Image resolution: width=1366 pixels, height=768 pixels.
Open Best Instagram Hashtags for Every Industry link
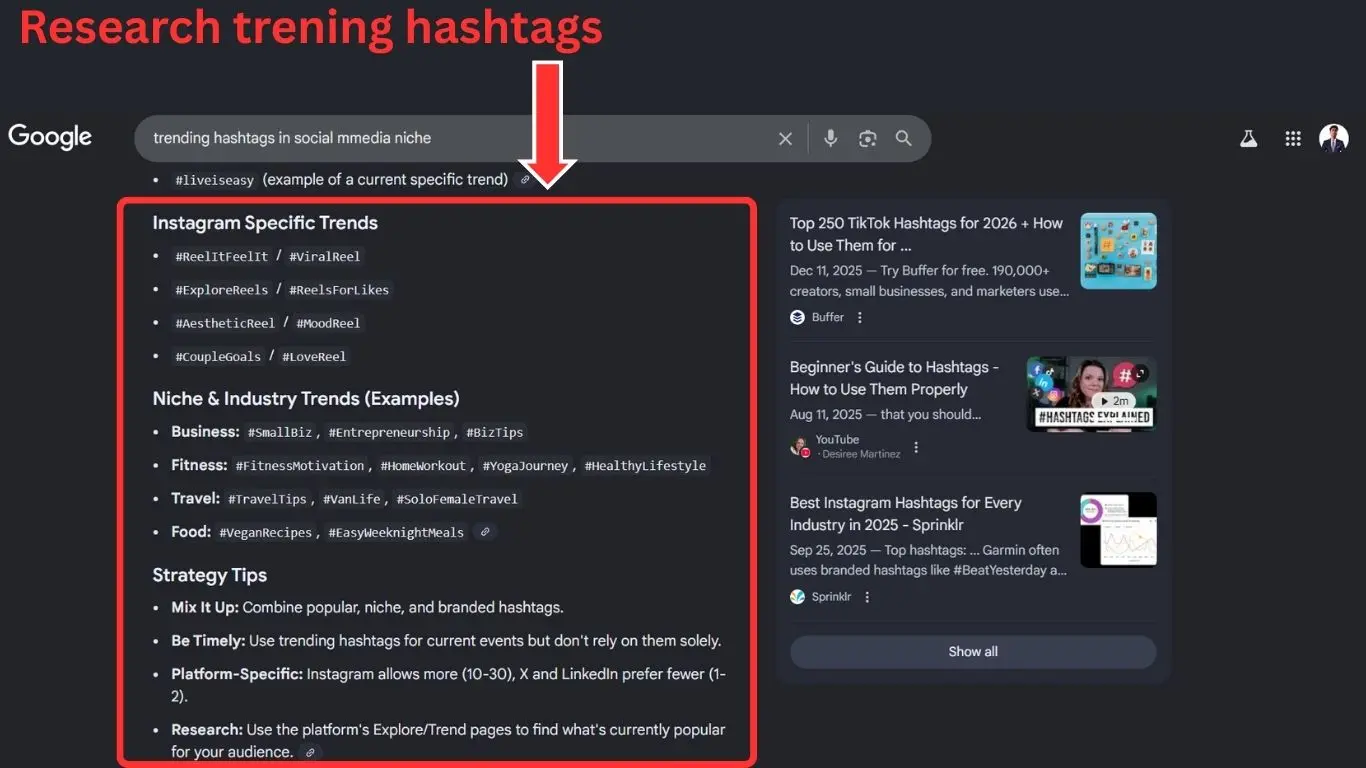905,514
